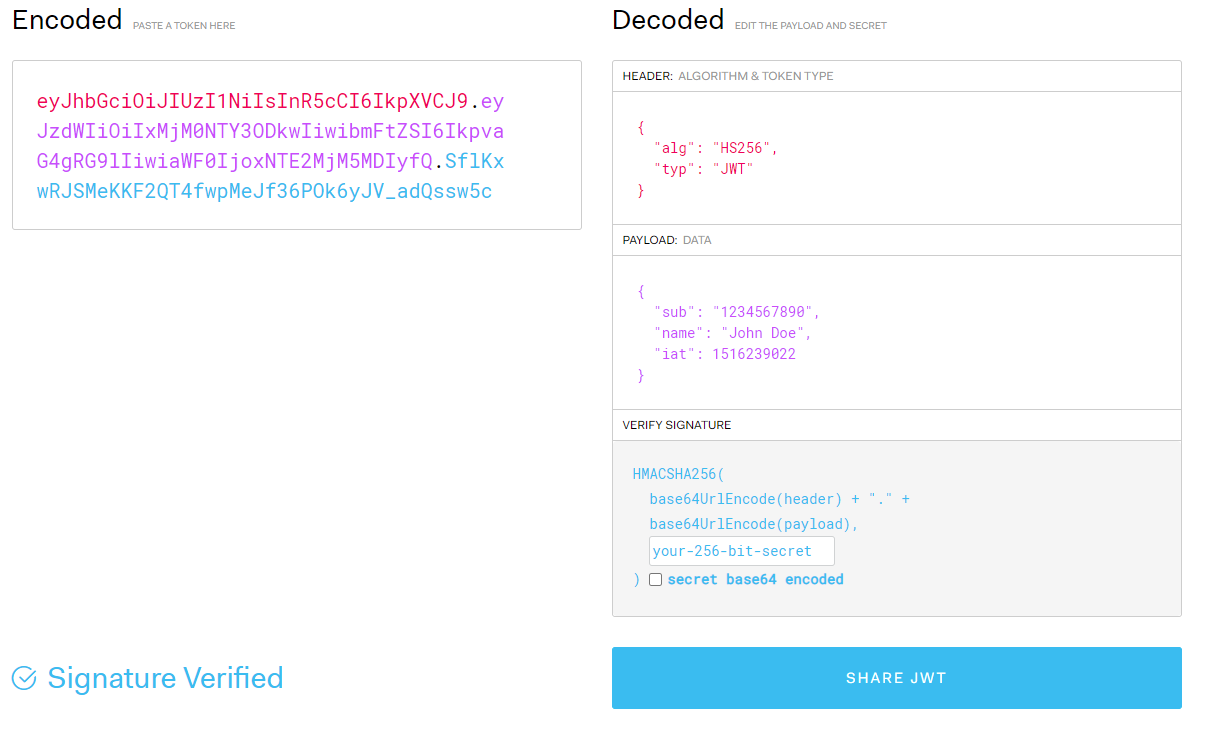Click the HEADER: ALGORITHM & TOKEN TYPE section label
This screenshot has height=741, width=1215.
pos(728,76)
